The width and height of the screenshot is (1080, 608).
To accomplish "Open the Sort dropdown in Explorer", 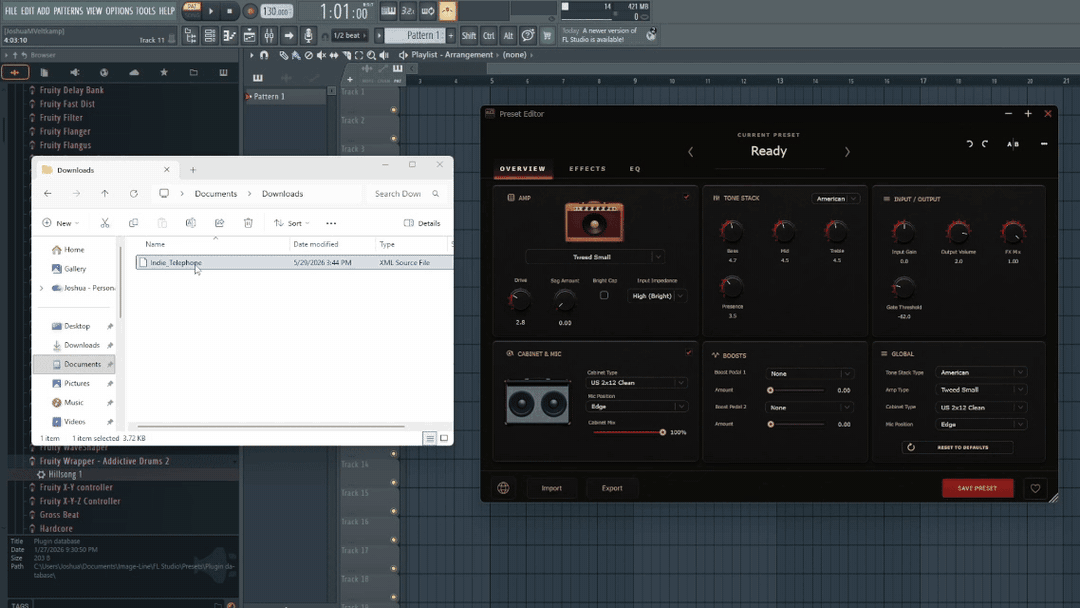I will 292,223.
